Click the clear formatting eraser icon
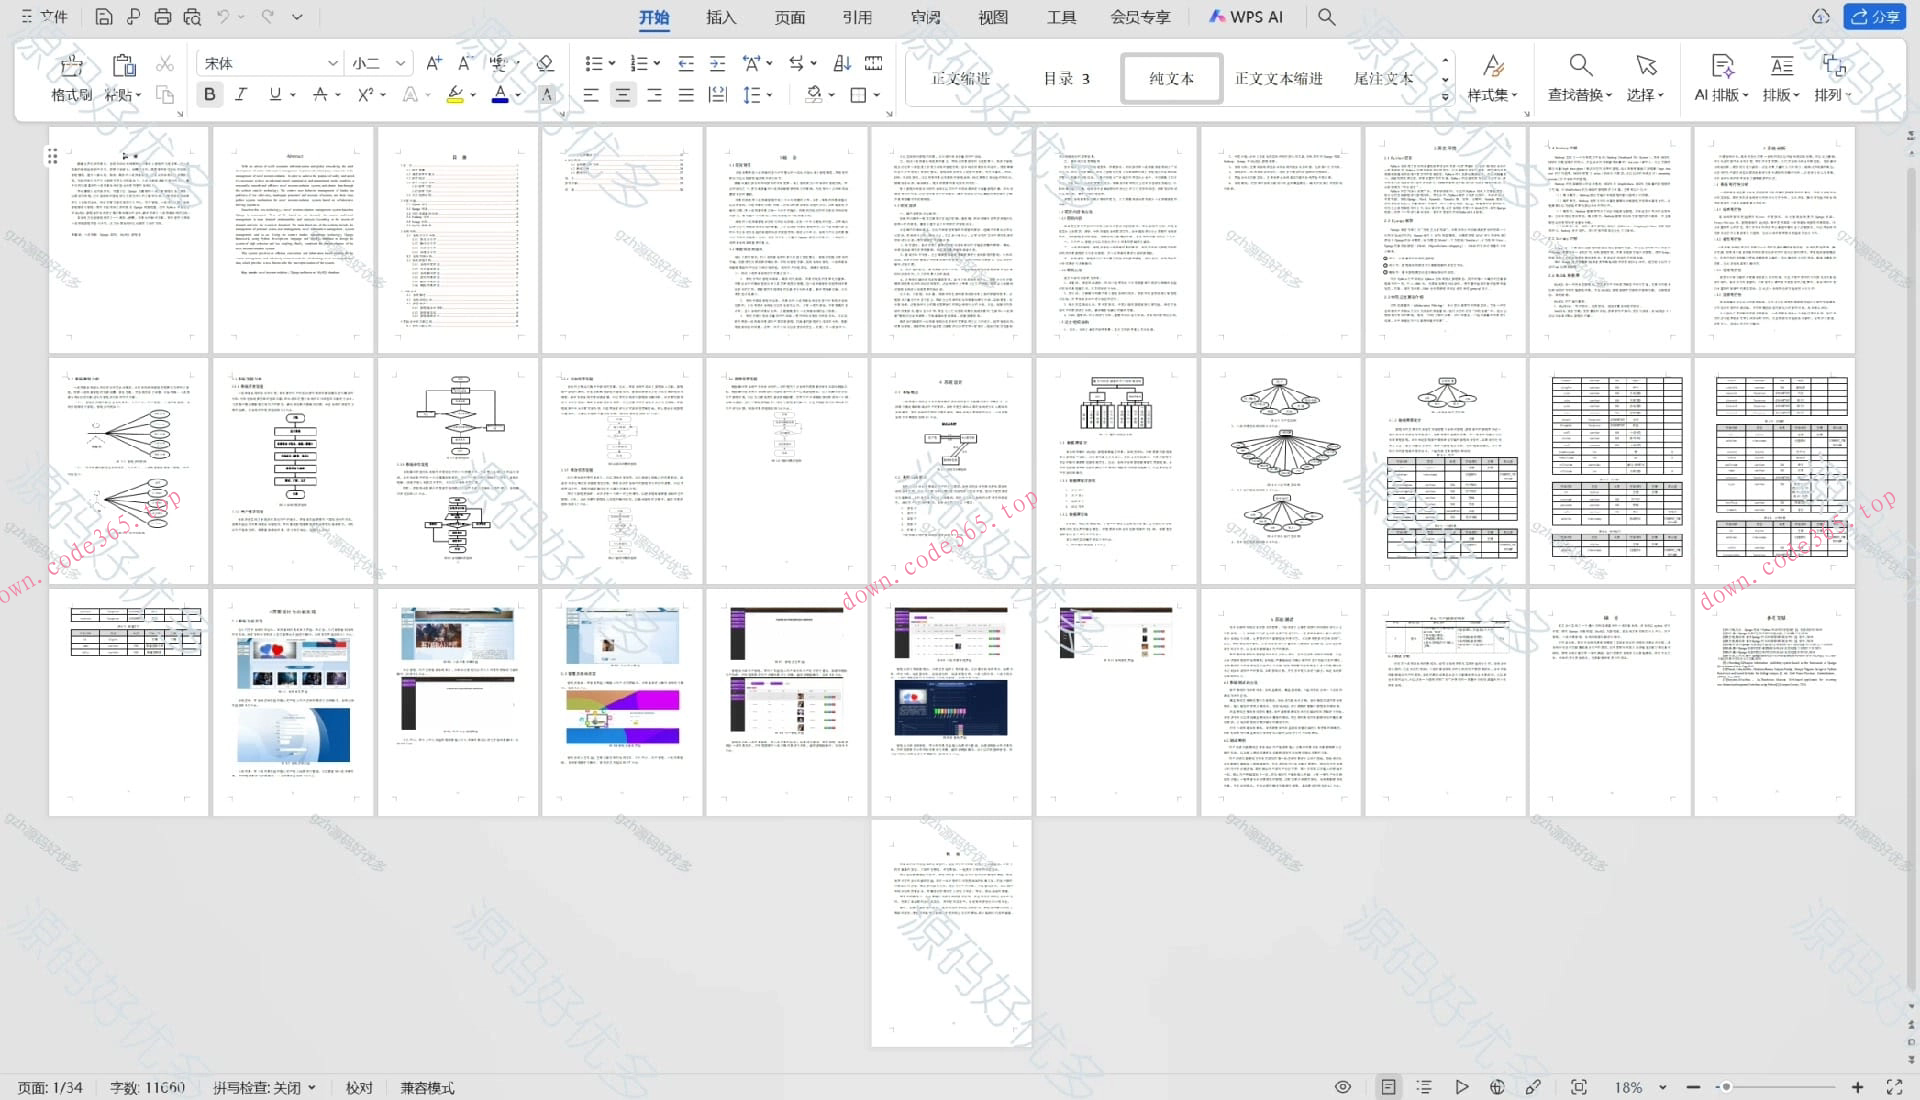 [545, 63]
